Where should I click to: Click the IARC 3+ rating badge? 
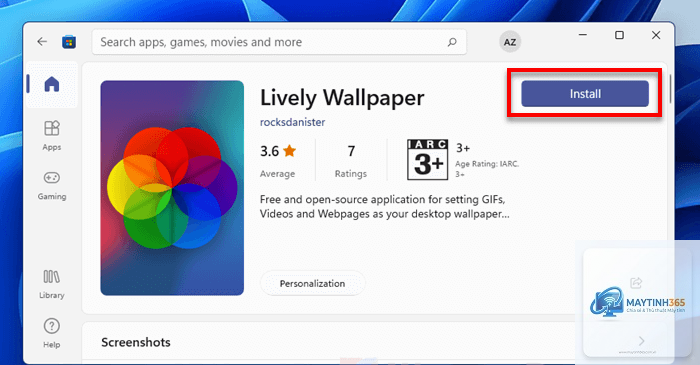pyautogui.click(x=427, y=159)
